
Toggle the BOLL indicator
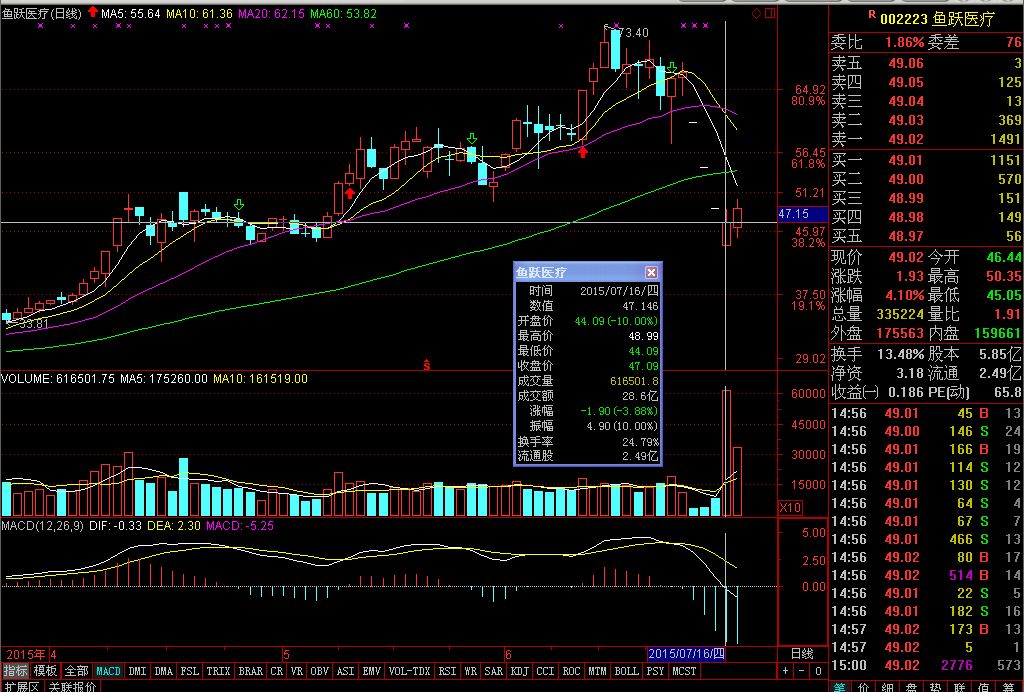pyautogui.click(x=626, y=671)
